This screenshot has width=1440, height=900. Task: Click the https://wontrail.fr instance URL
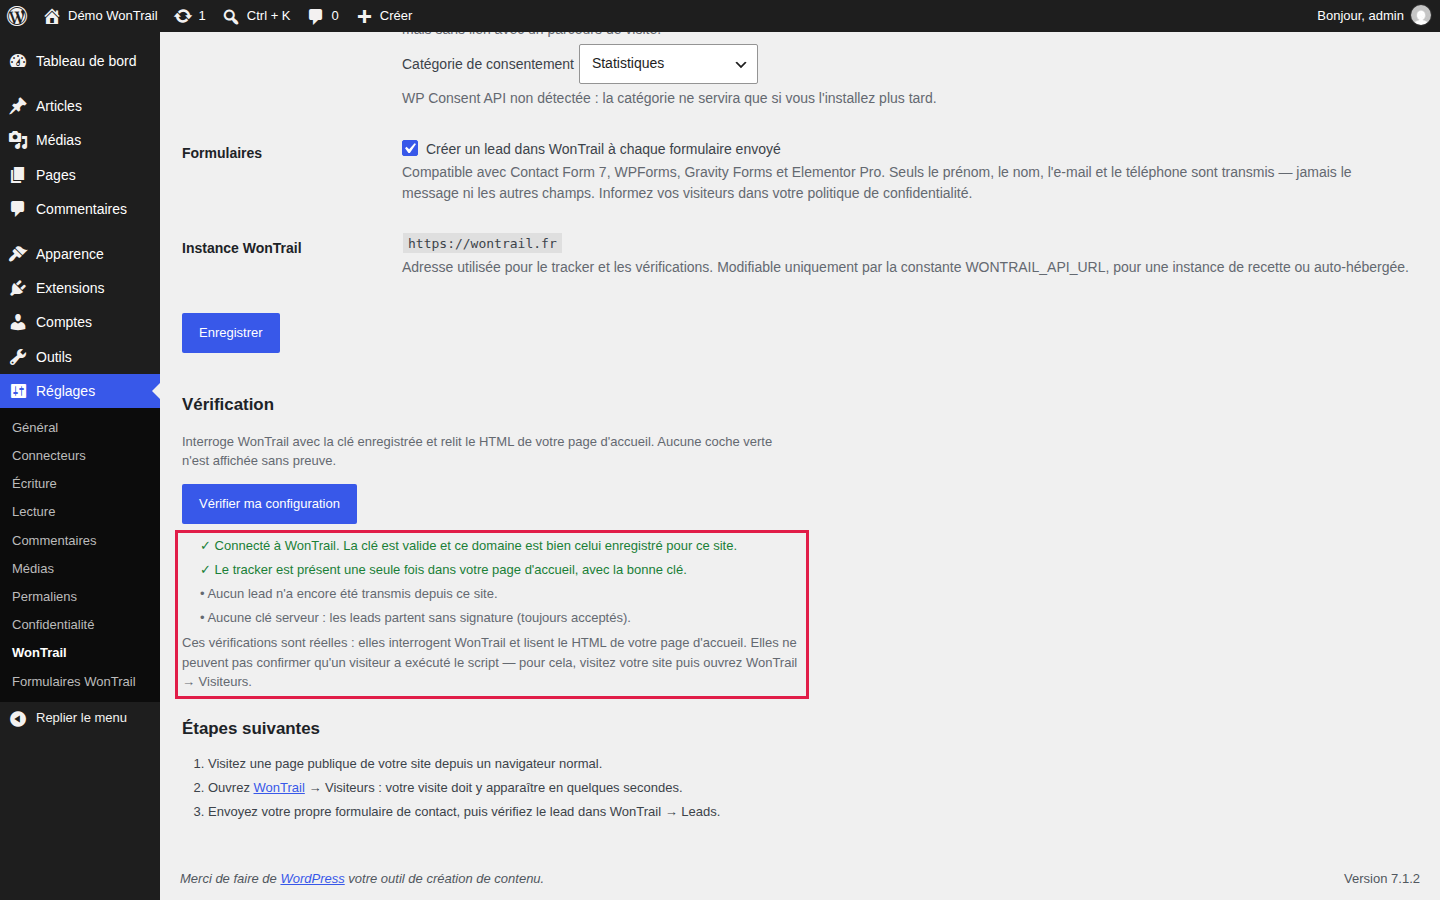[x=482, y=243]
